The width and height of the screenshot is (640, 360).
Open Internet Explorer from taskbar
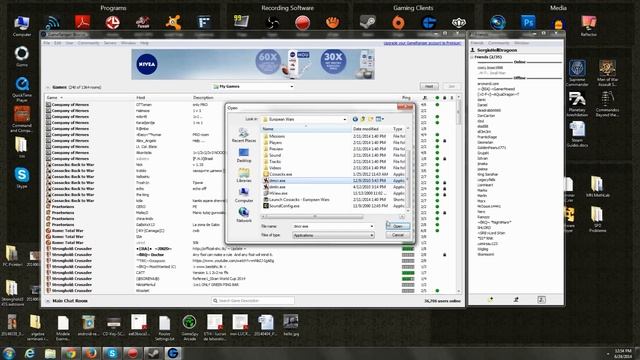coord(30,353)
